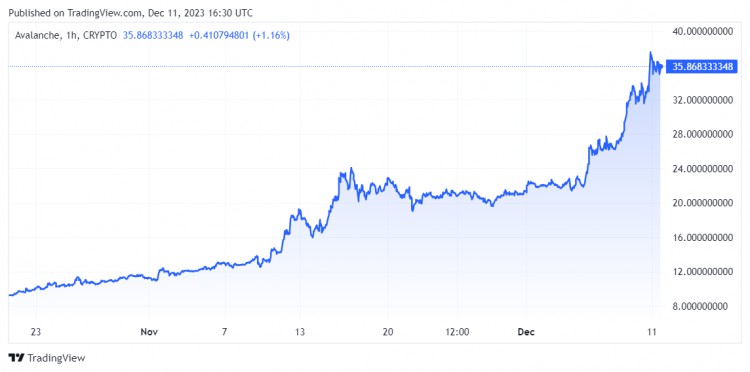Click the CRYPTO exchange label
Viewport: 750px width, 372px height.
98,35
